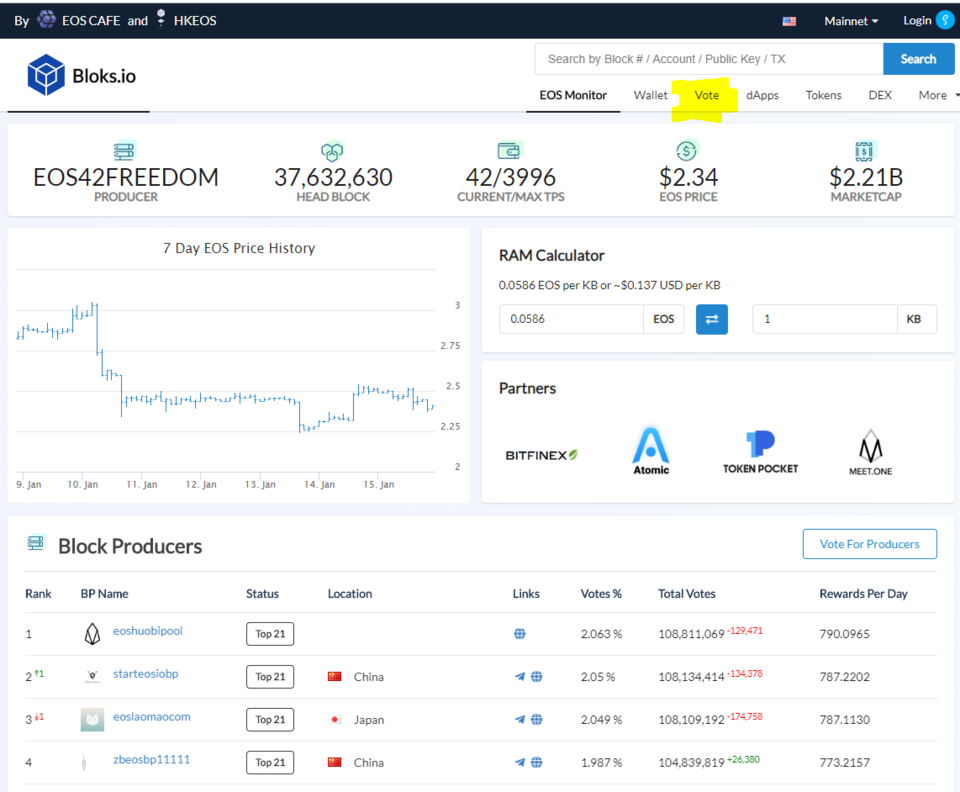960x792 pixels.
Task: Click the Head Block cubes icon
Action: point(332,151)
